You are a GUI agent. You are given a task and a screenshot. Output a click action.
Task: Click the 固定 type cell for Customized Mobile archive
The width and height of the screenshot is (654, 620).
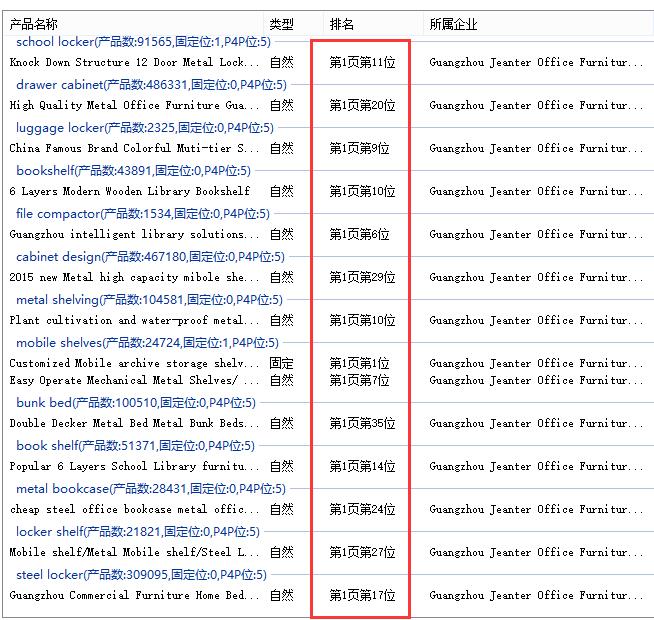(x=282, y=363)
